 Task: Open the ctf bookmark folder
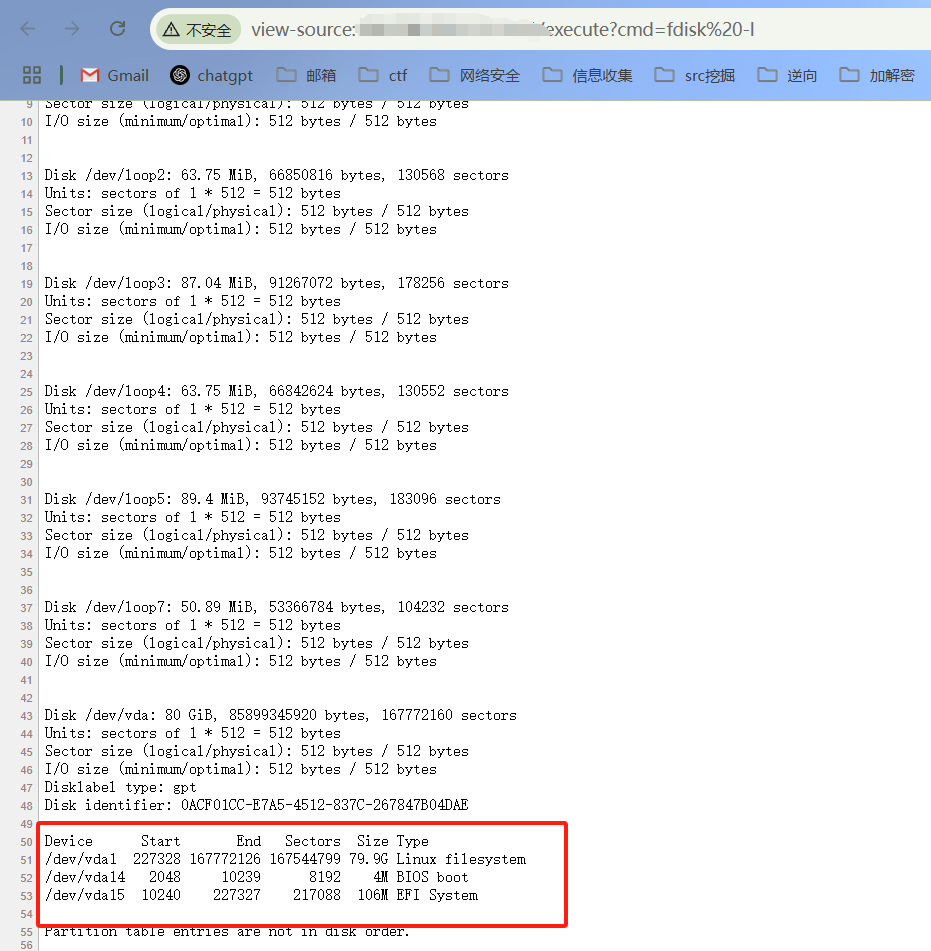coord(383,75)
